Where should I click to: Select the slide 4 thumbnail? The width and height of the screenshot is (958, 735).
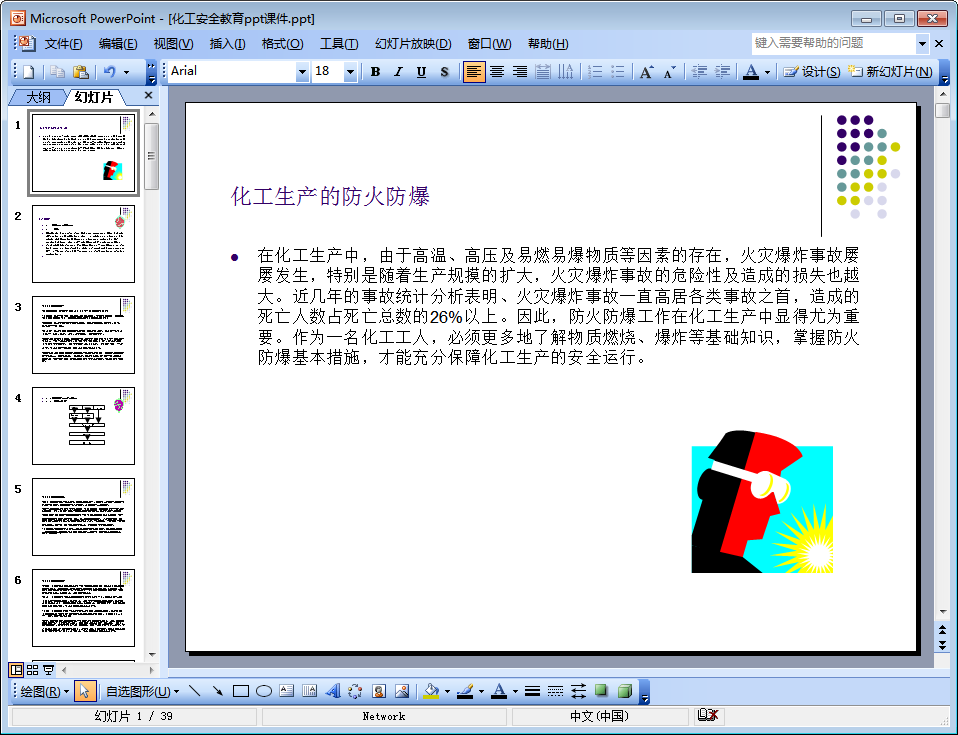(x=83, y=426)
